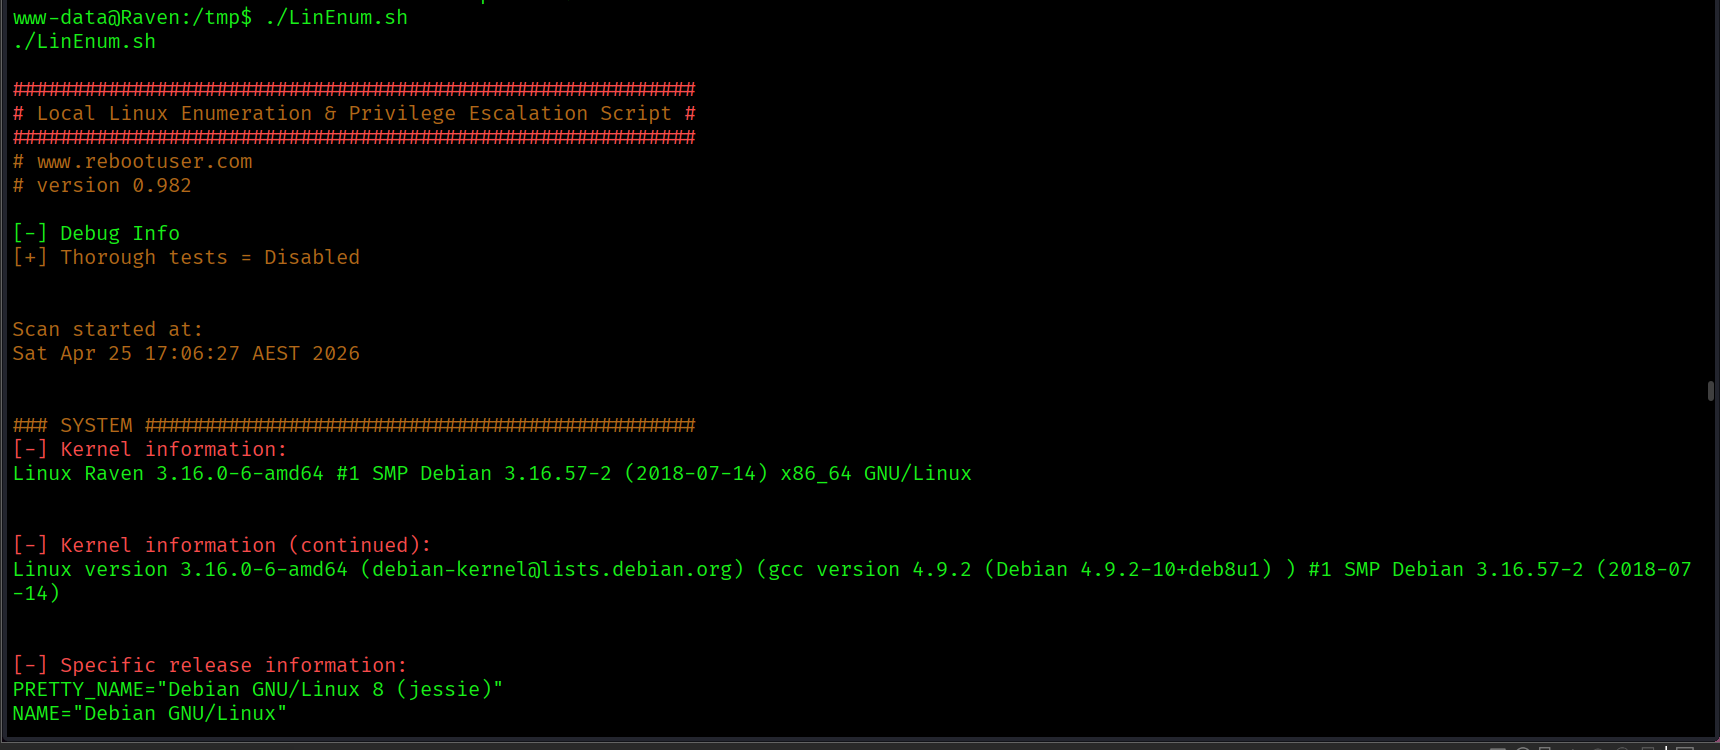Screen dimensions: 1720x750
Task: Click the terminal scrollbar thumb
Action: click(x=1711, y=391)
